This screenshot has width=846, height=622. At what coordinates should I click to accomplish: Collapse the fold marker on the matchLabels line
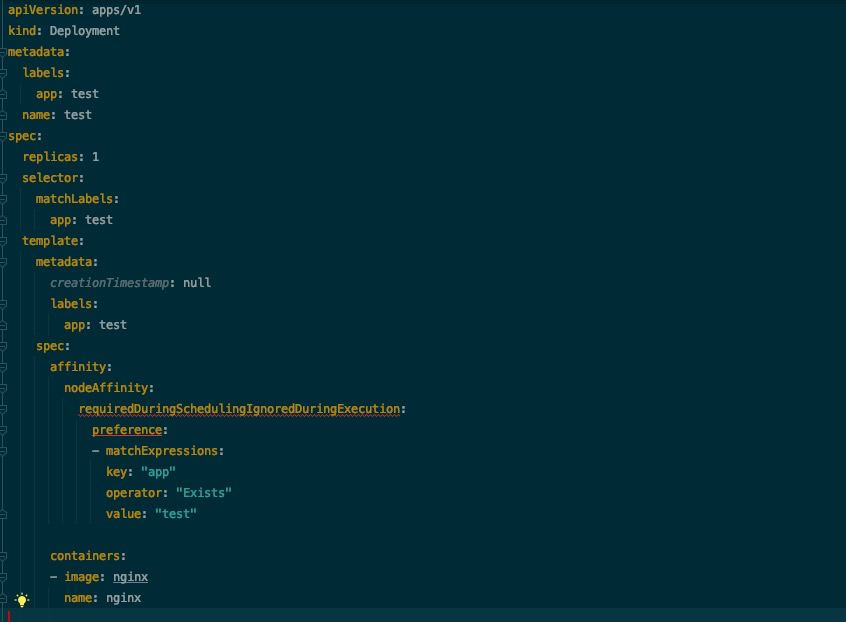[x=3, y=200]
